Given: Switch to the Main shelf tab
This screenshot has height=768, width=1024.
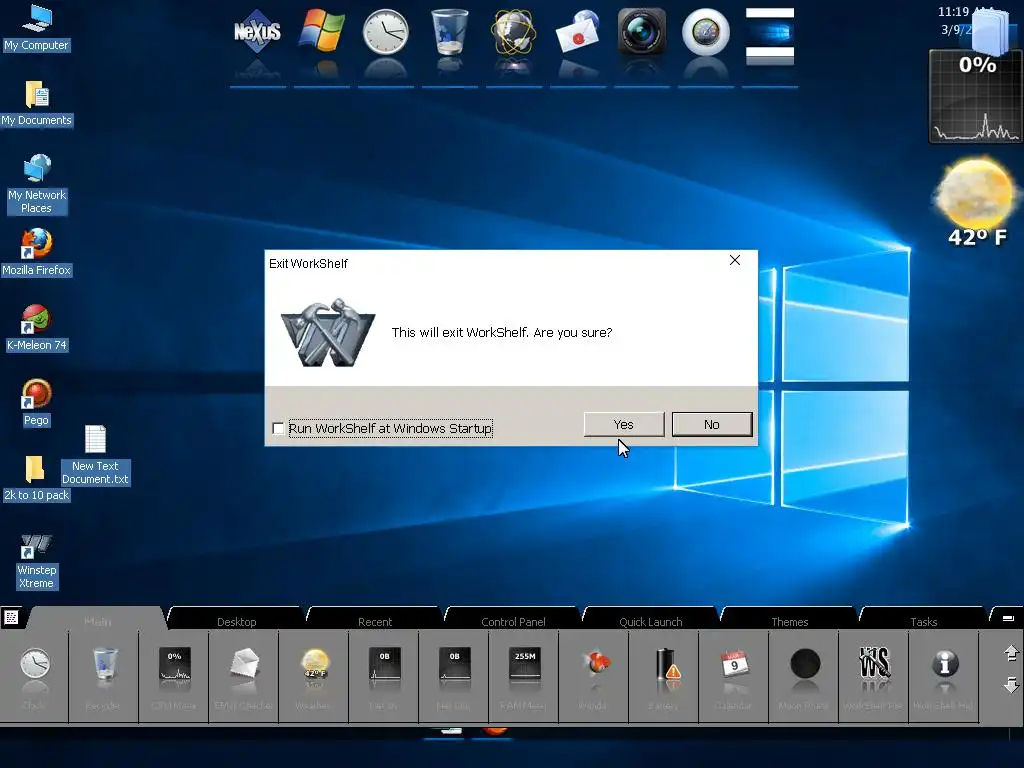Looking at the screenshot, I should click(x=97, y=621).
